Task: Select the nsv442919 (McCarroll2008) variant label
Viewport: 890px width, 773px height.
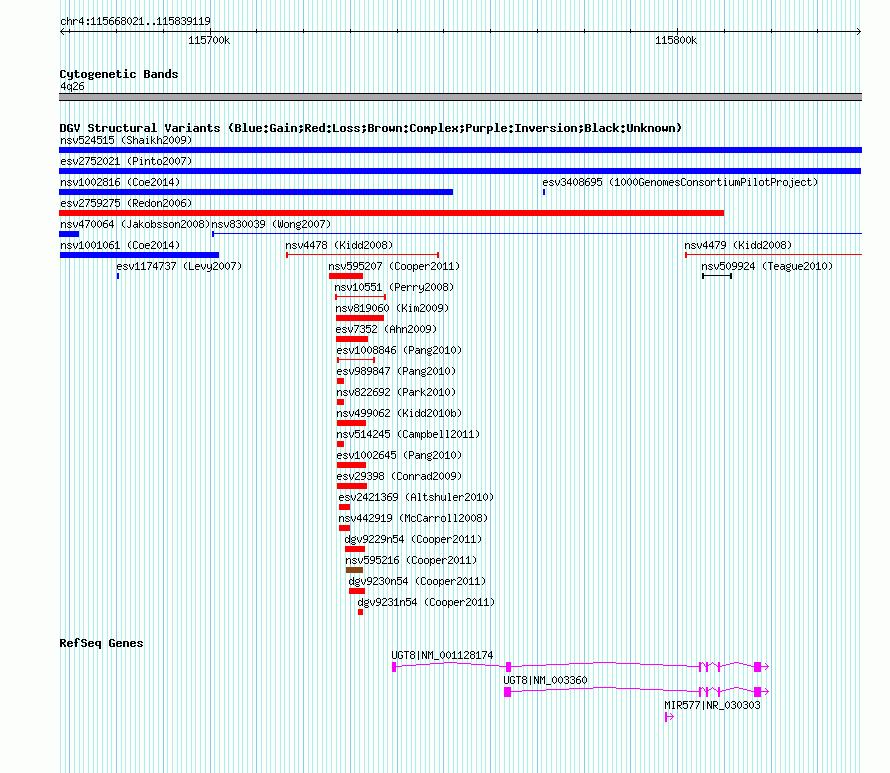Action: pyautogui.click(x=413, y=518)
